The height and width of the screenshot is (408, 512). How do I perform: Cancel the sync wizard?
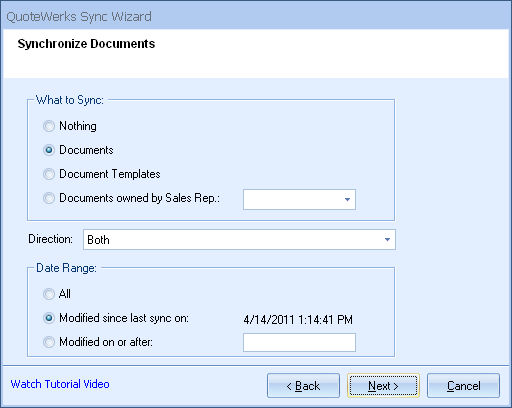click(x=463, y=386)
